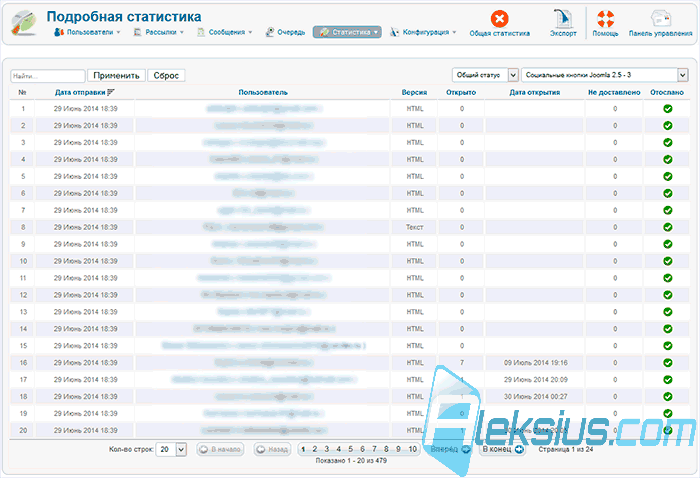
Task: Click the green sent checkmark in row 12
Action: pos(667,295)
